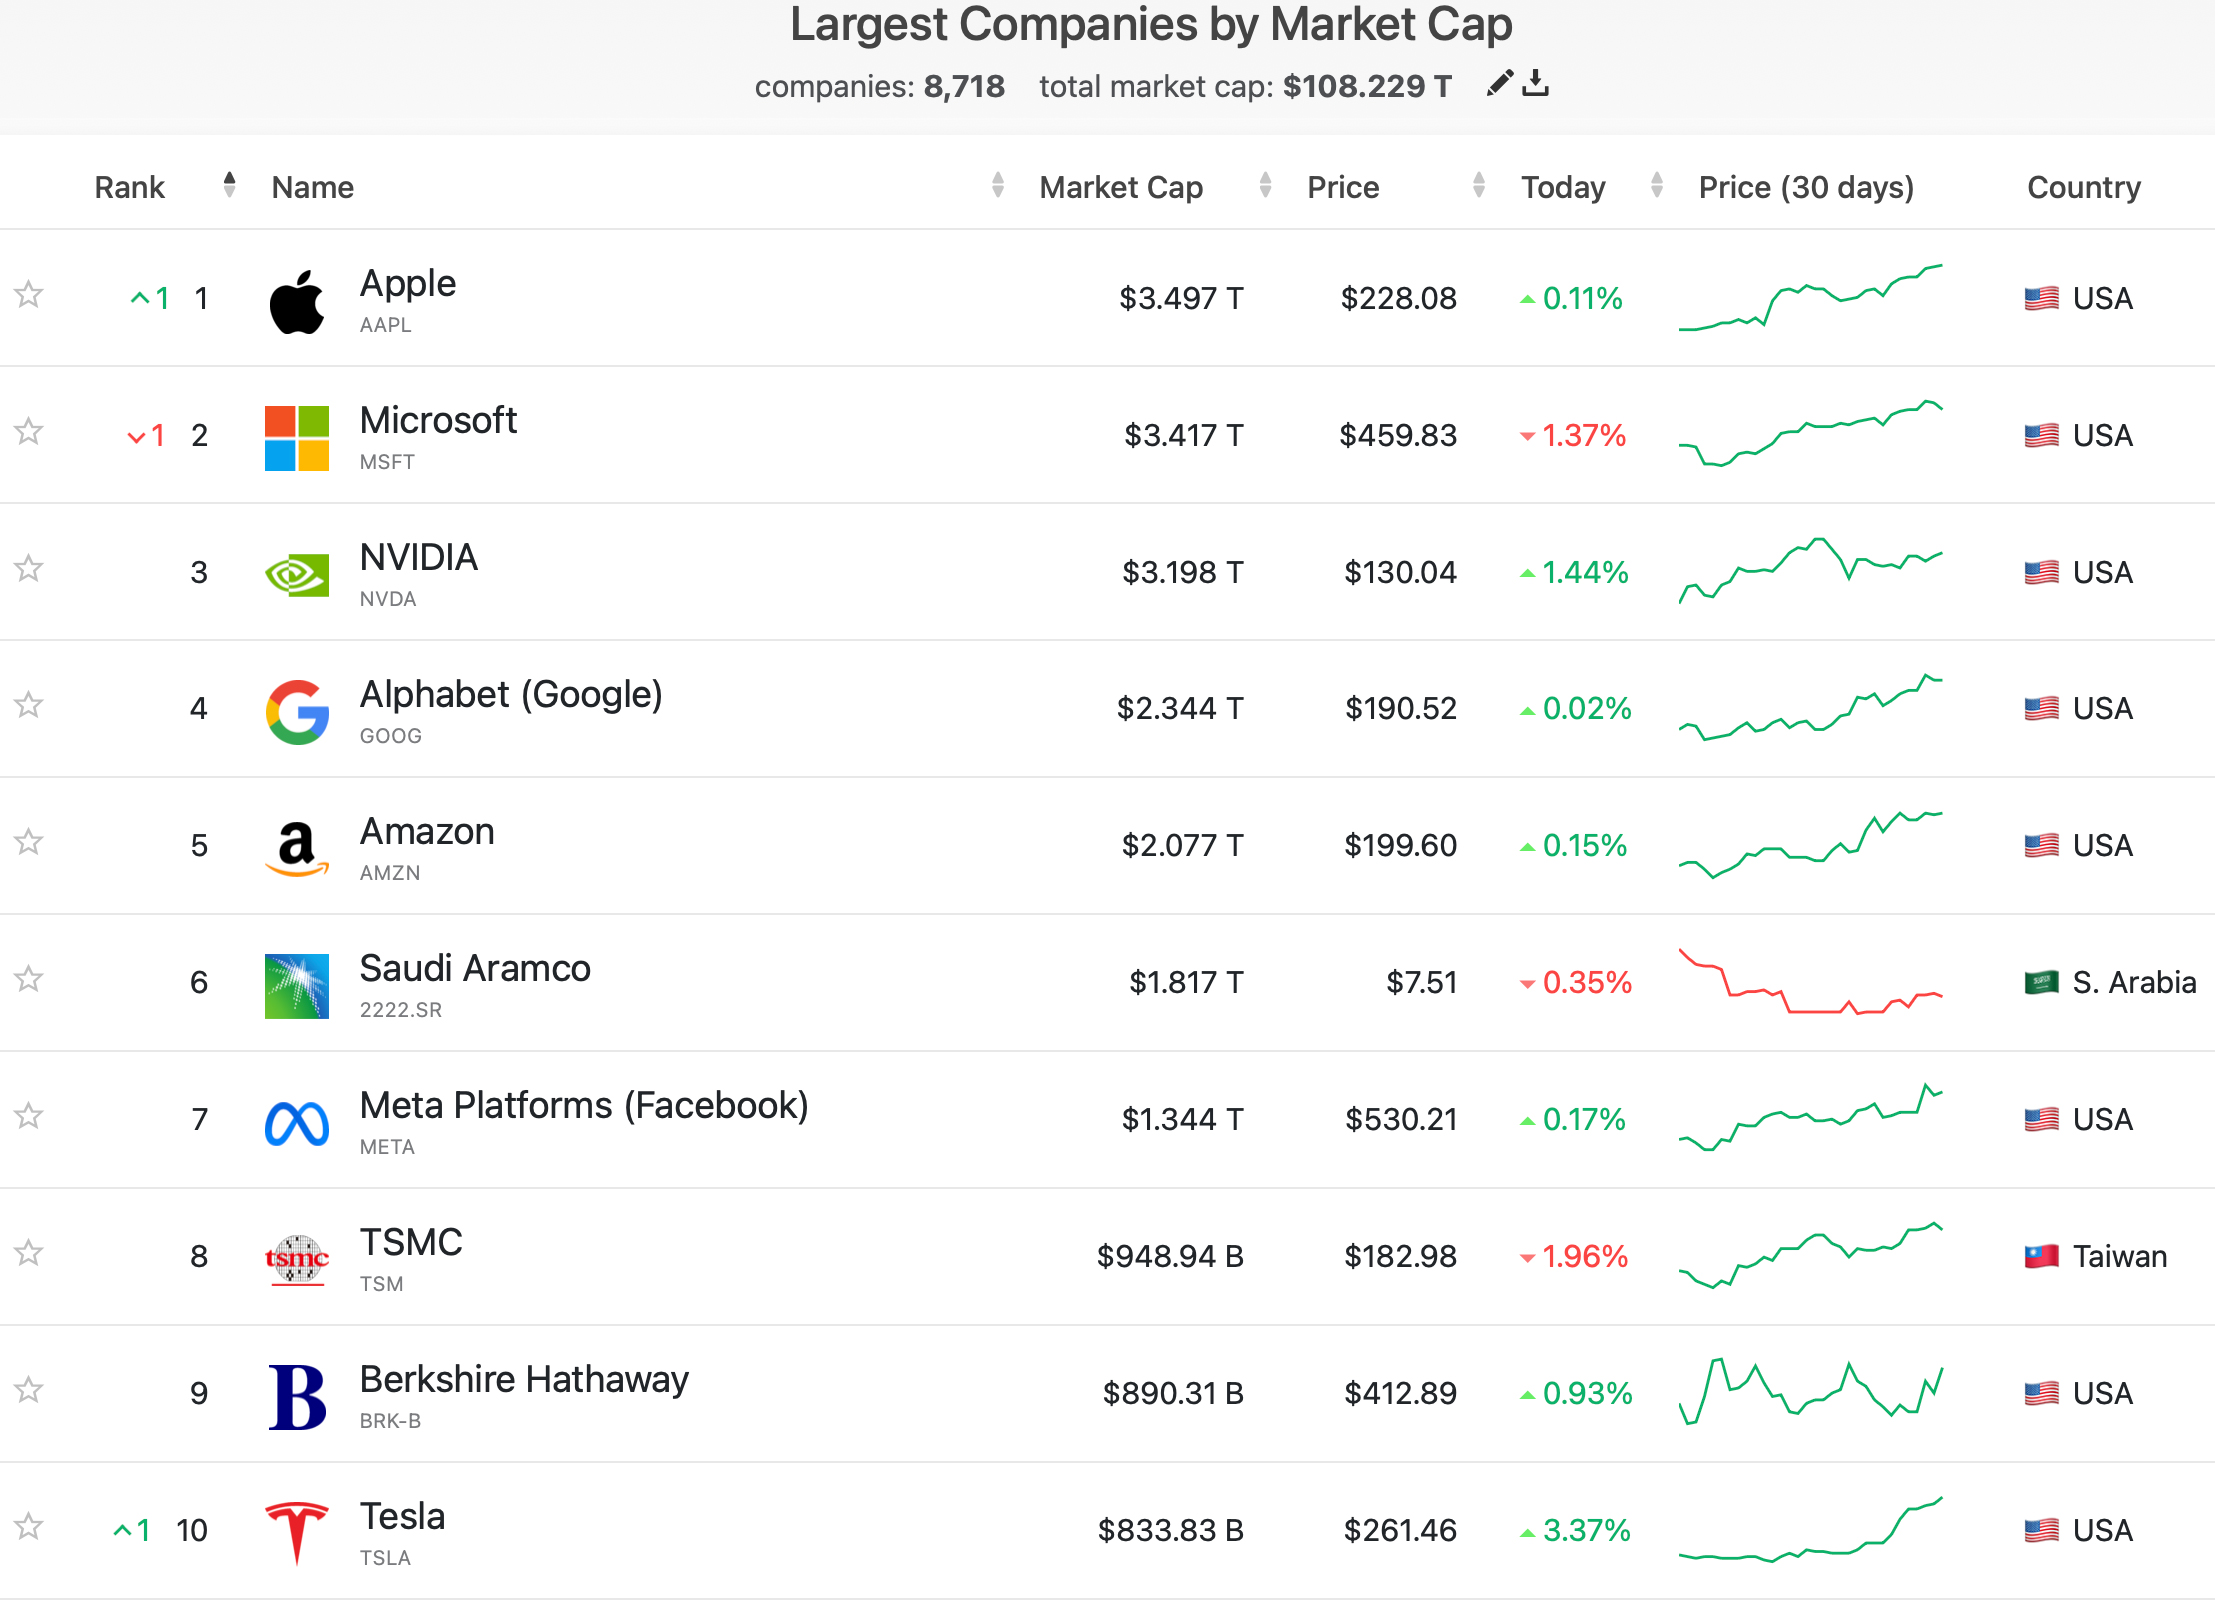Open the TSMC company link
The height and width of the screenshot is (1617, 2215).
click(x=411, y=1243)
